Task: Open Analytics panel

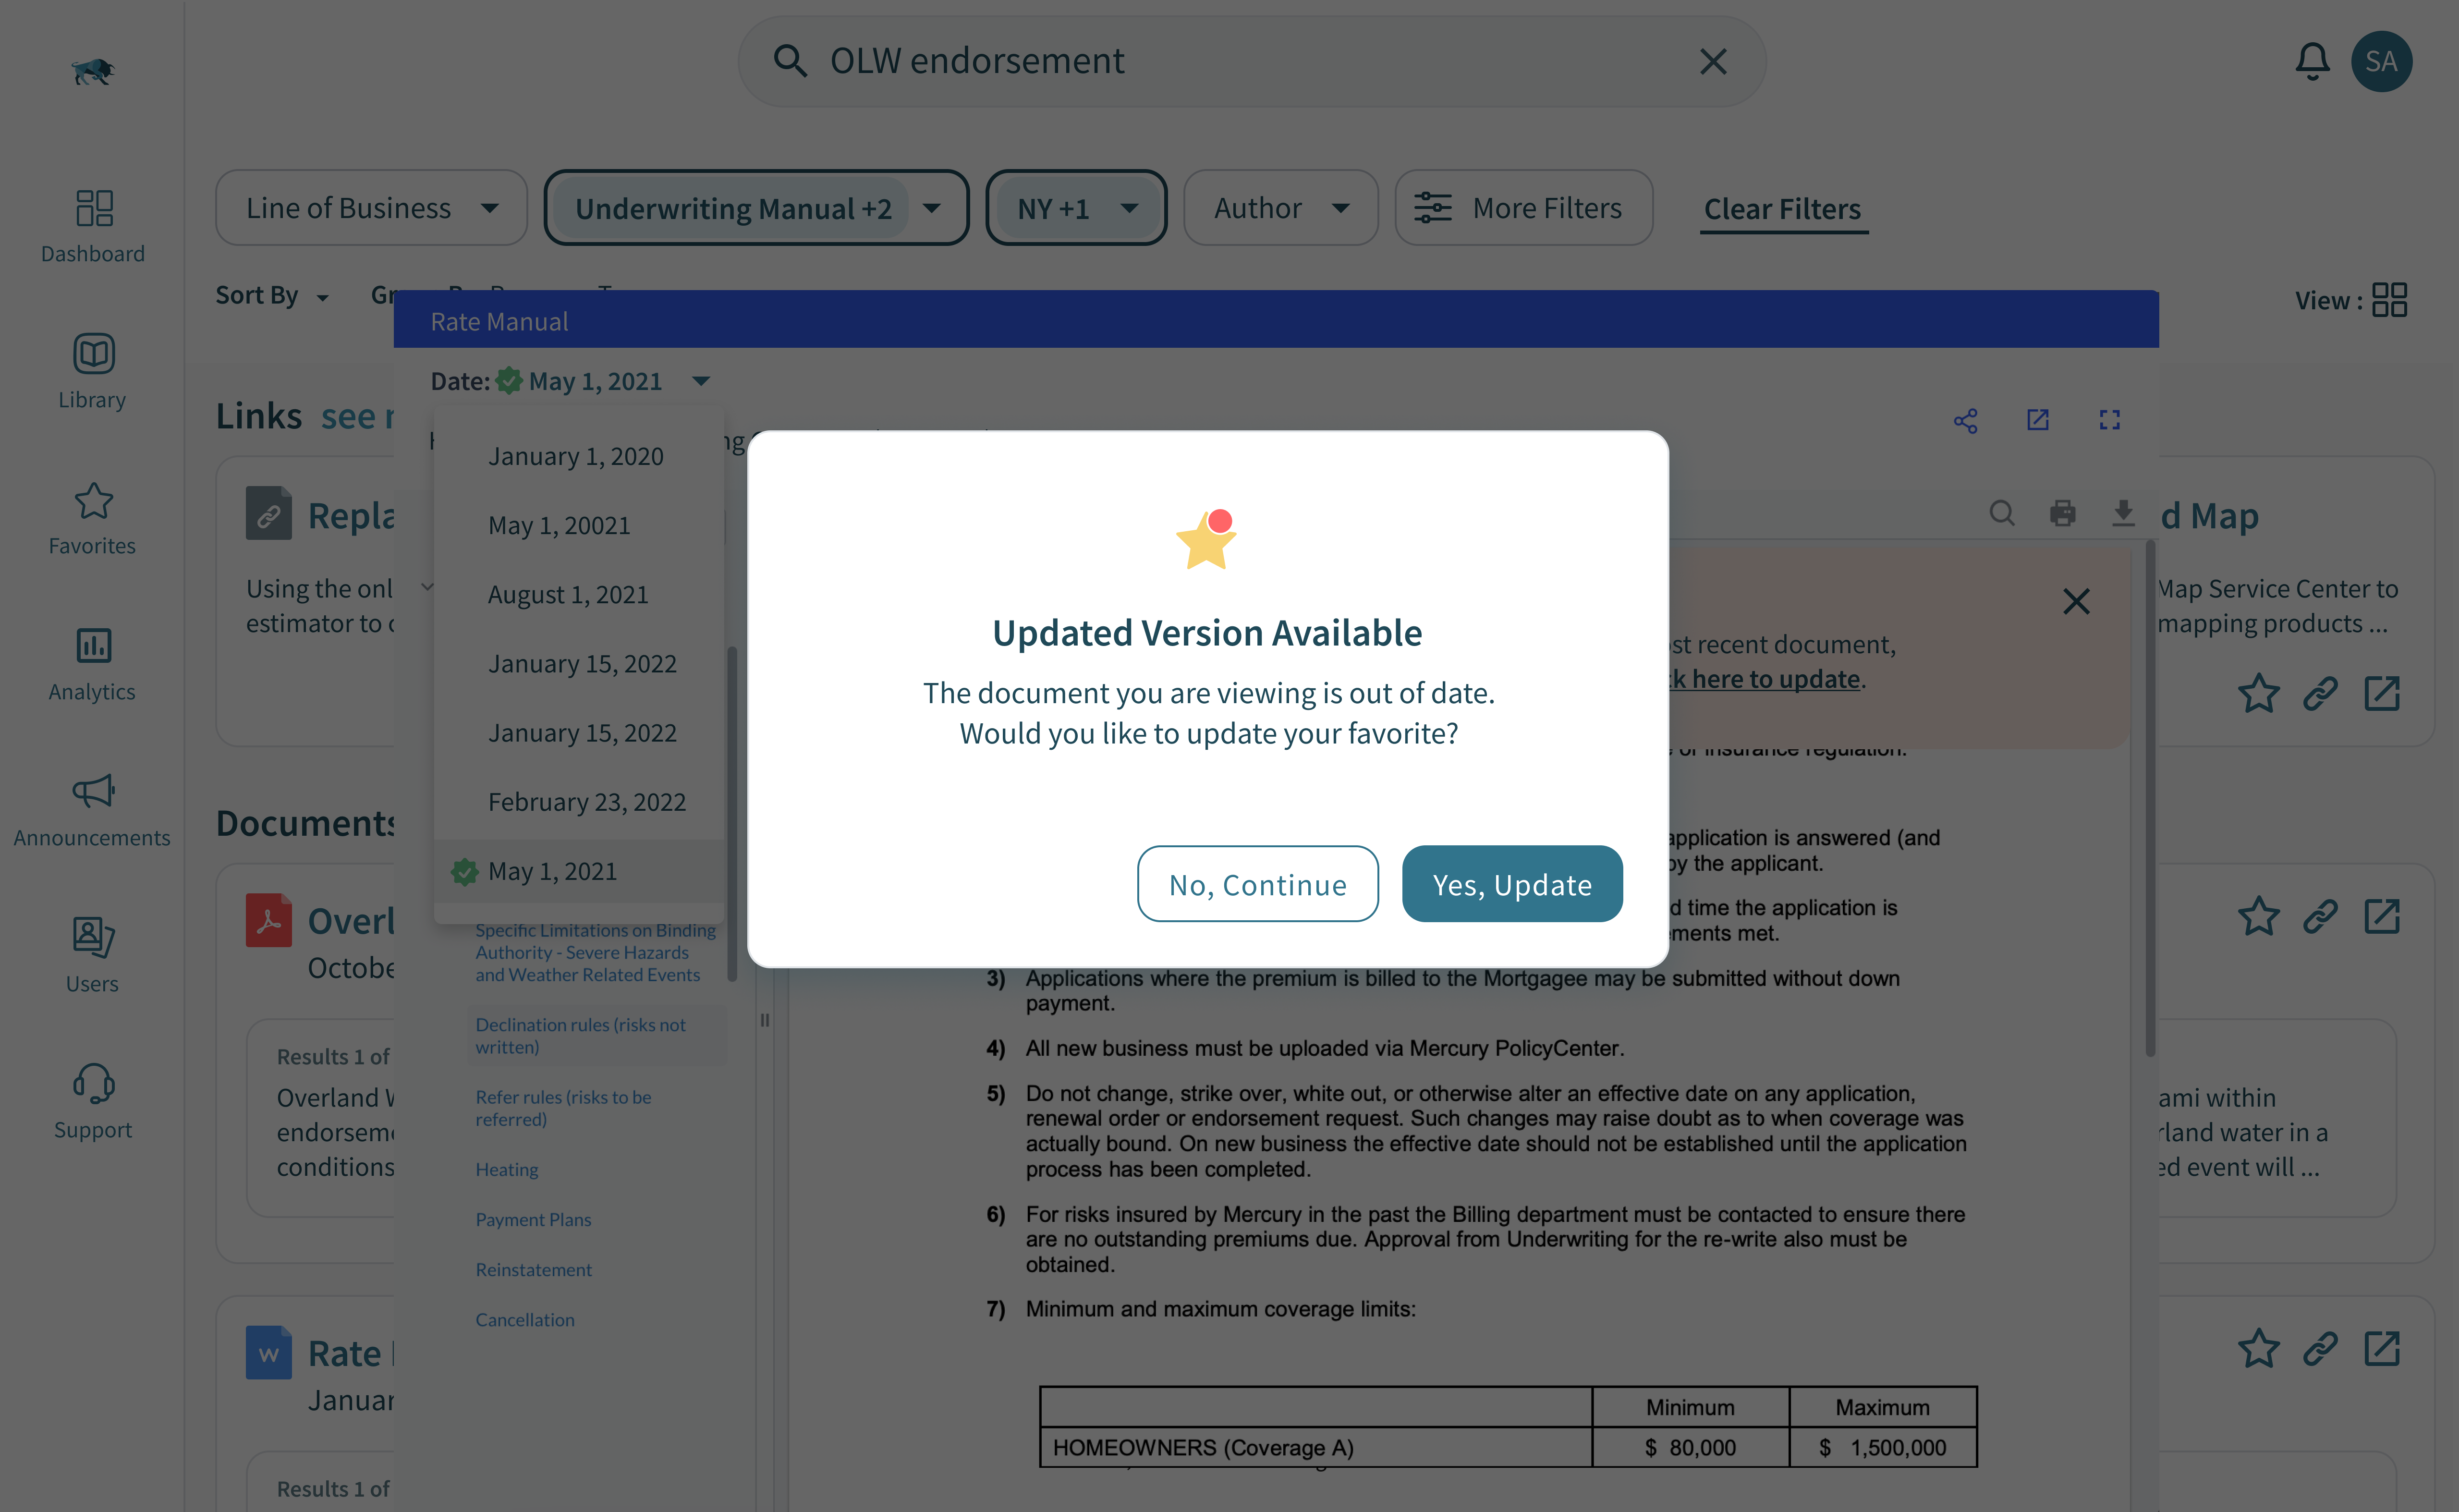Action: pyautogui.click(x=91, y=658)
